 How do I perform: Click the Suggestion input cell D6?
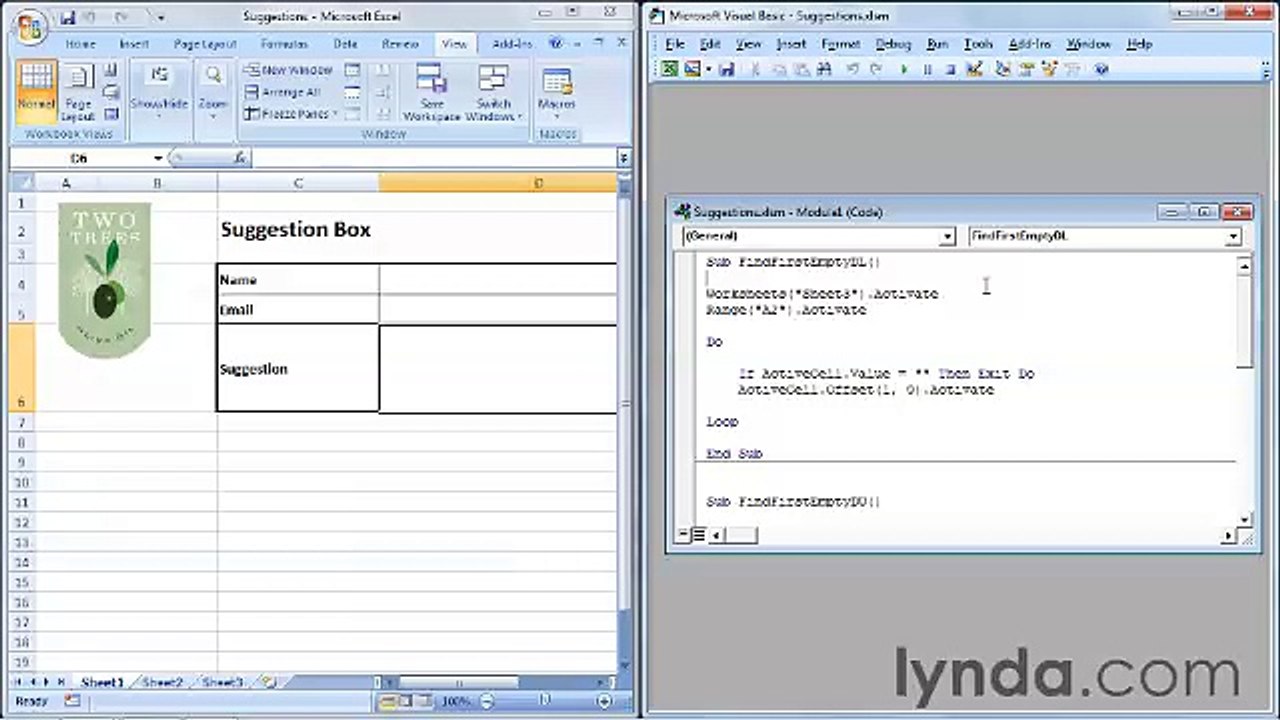click(498, 368)
